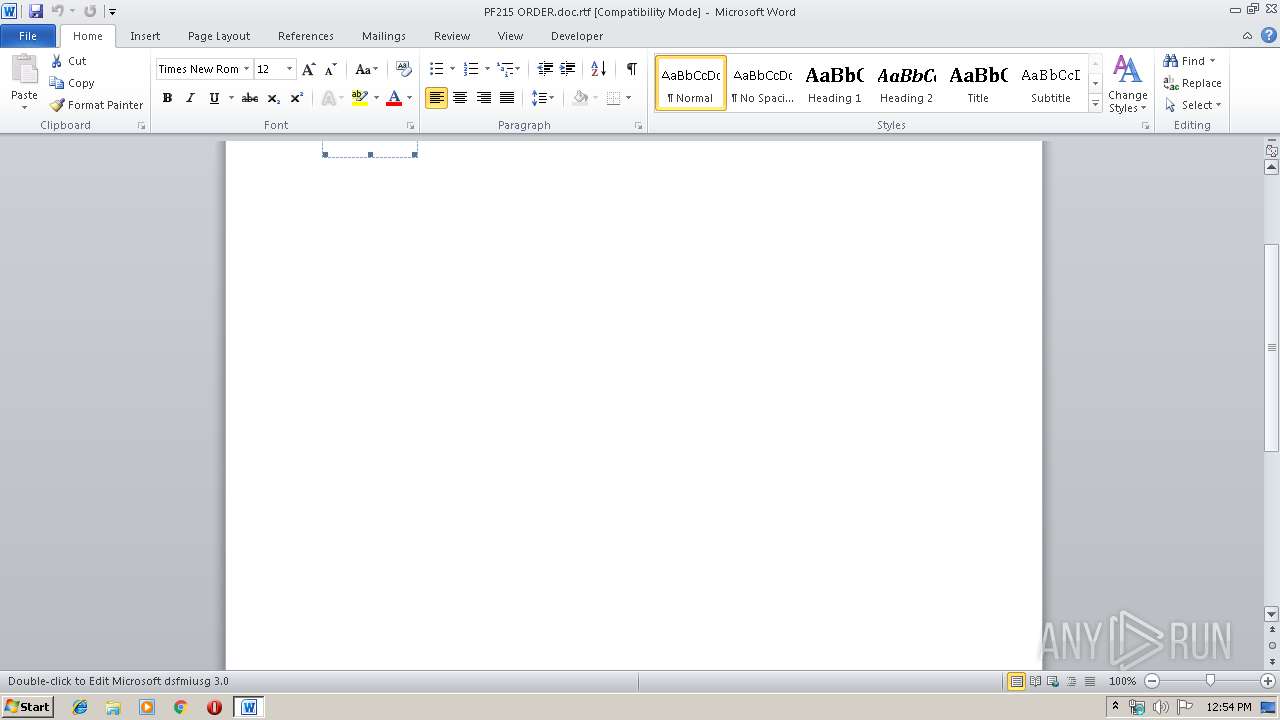The height and width of the screenshot is (720, 1280).
Task: Click the Save icon in Quick Access Toolbar
Action: [36, 11]
